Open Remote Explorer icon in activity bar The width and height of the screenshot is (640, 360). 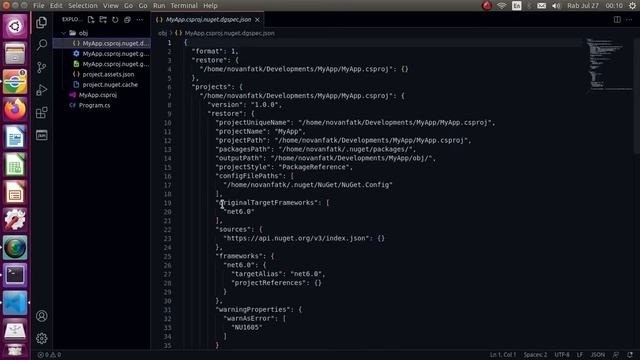pyautogui.click(x=42, y=135)
